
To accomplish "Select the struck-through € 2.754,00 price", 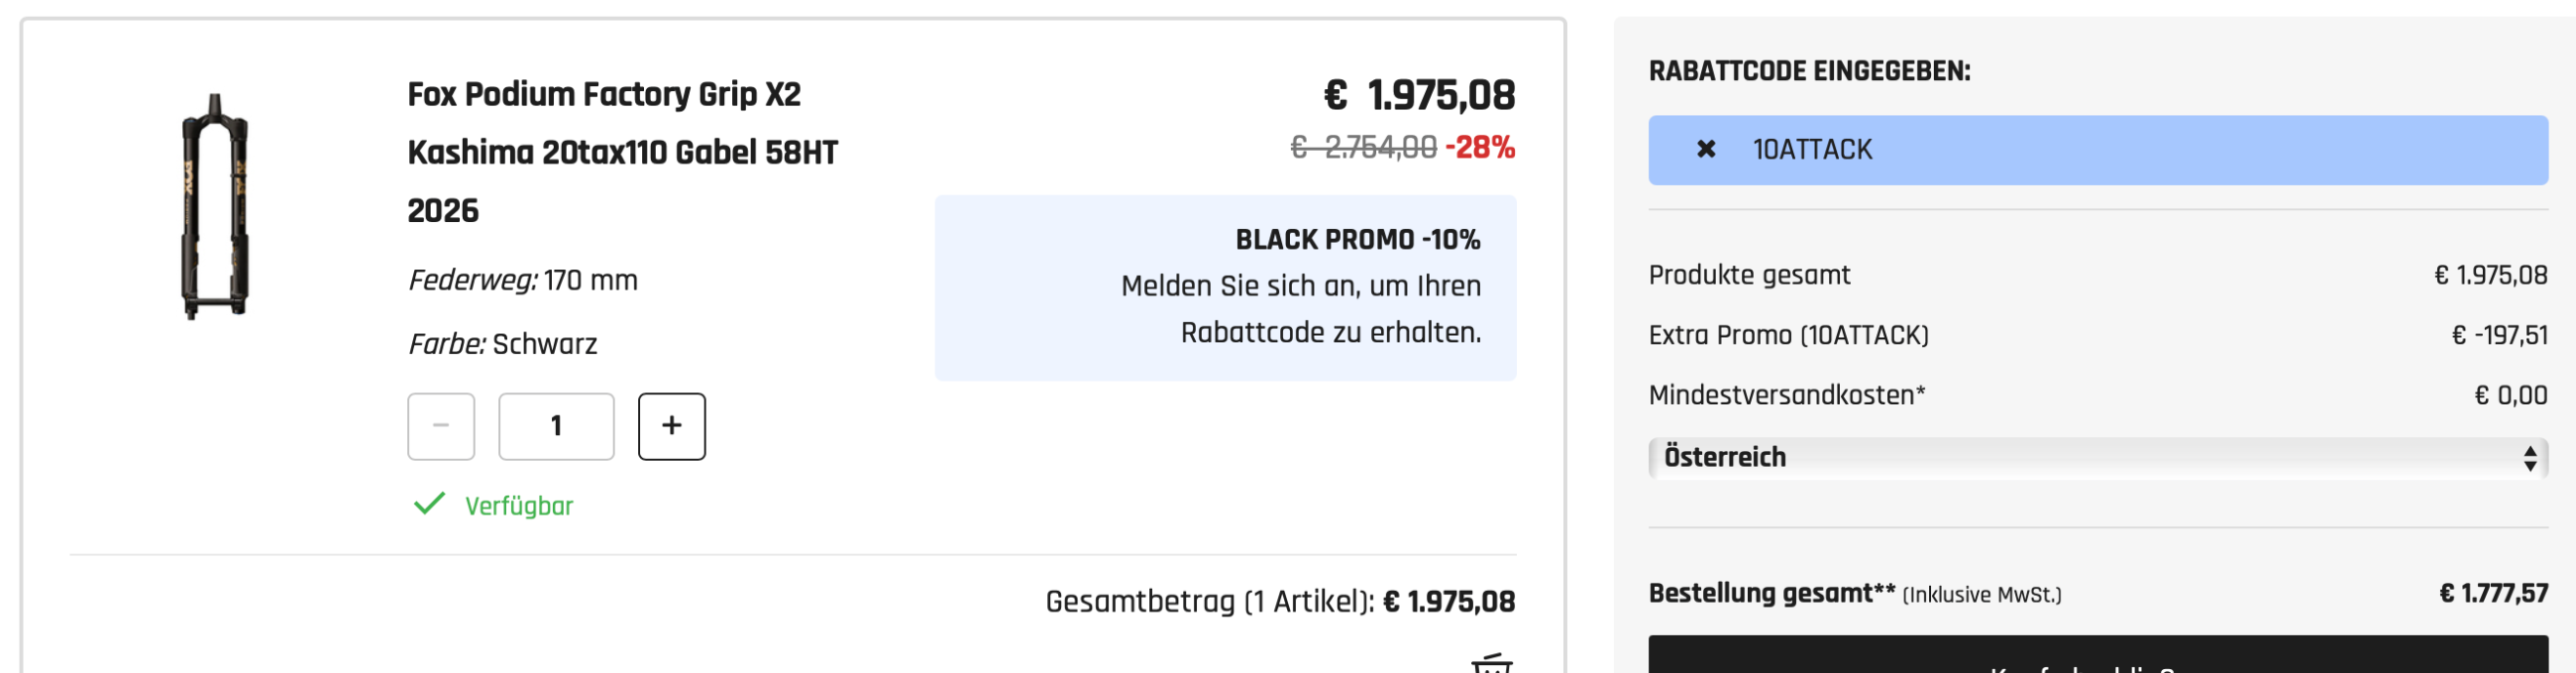I will (x=1363, y=148).
